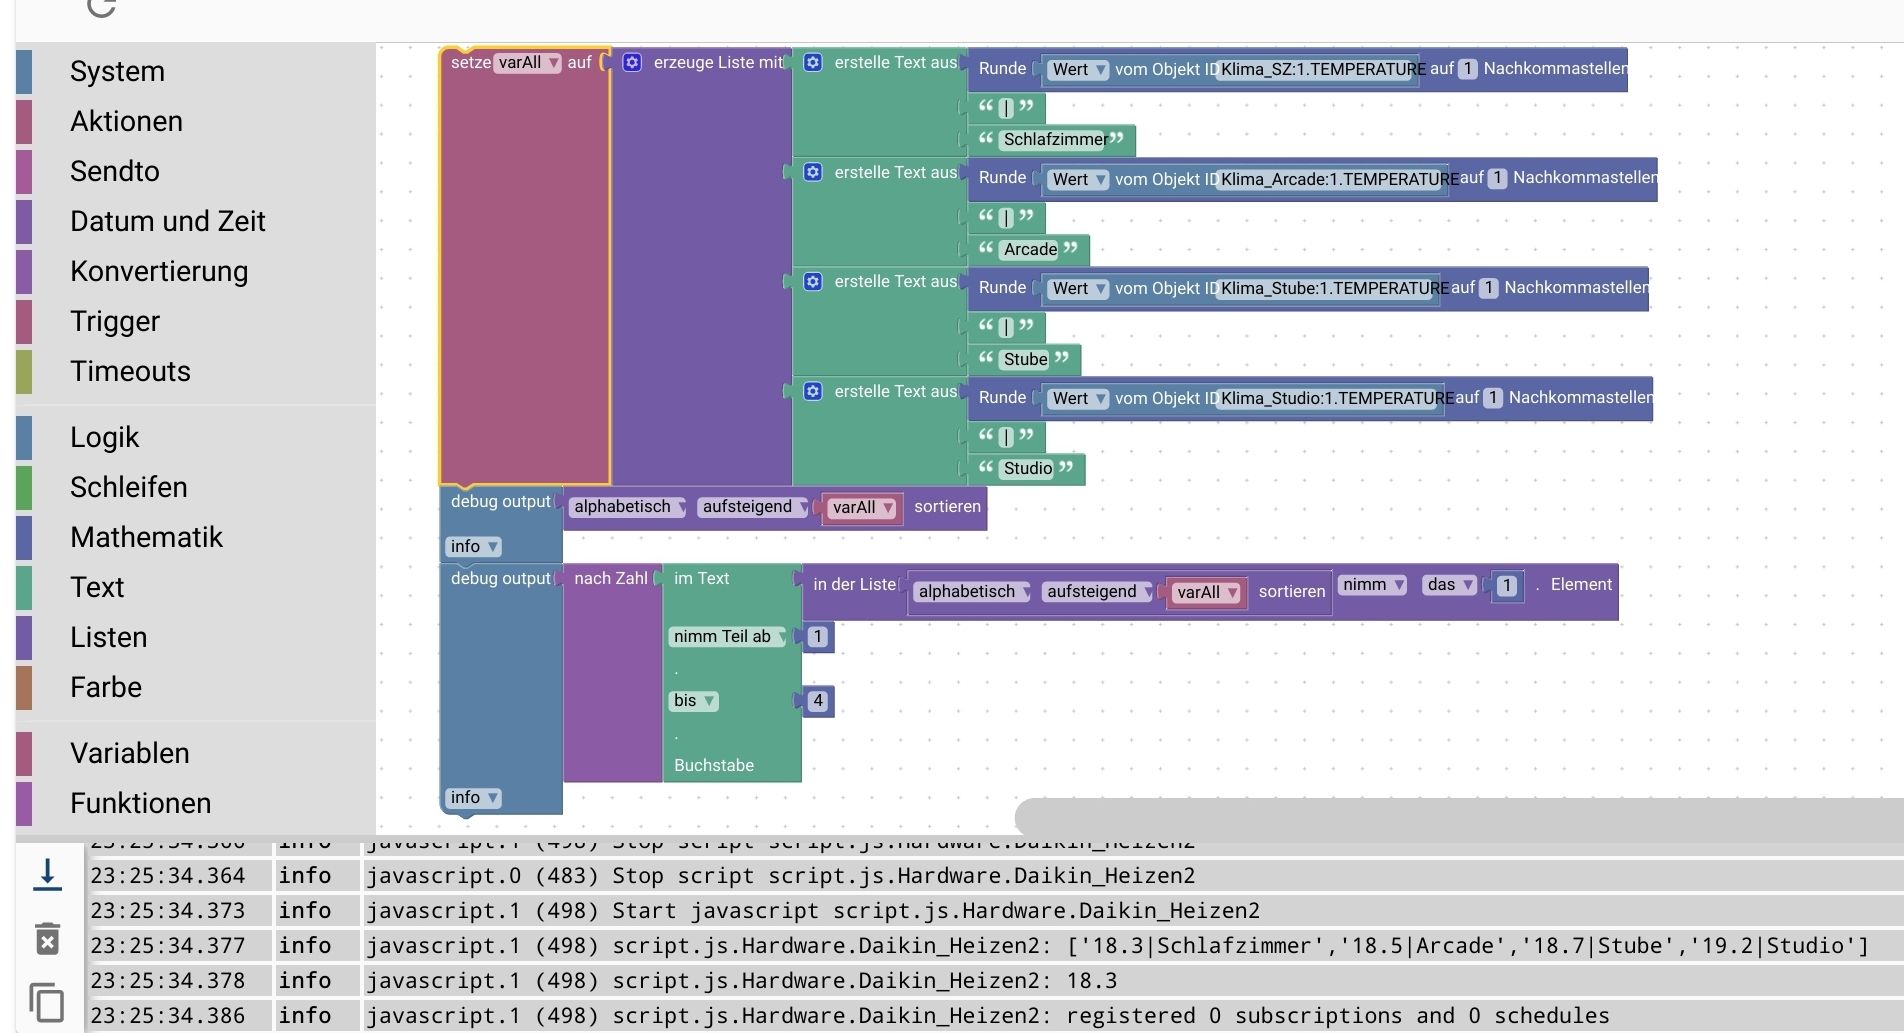Open the gear on 'erzeuge Liste mit' block
1904x1033 pixels.
(x=632, y=62)
